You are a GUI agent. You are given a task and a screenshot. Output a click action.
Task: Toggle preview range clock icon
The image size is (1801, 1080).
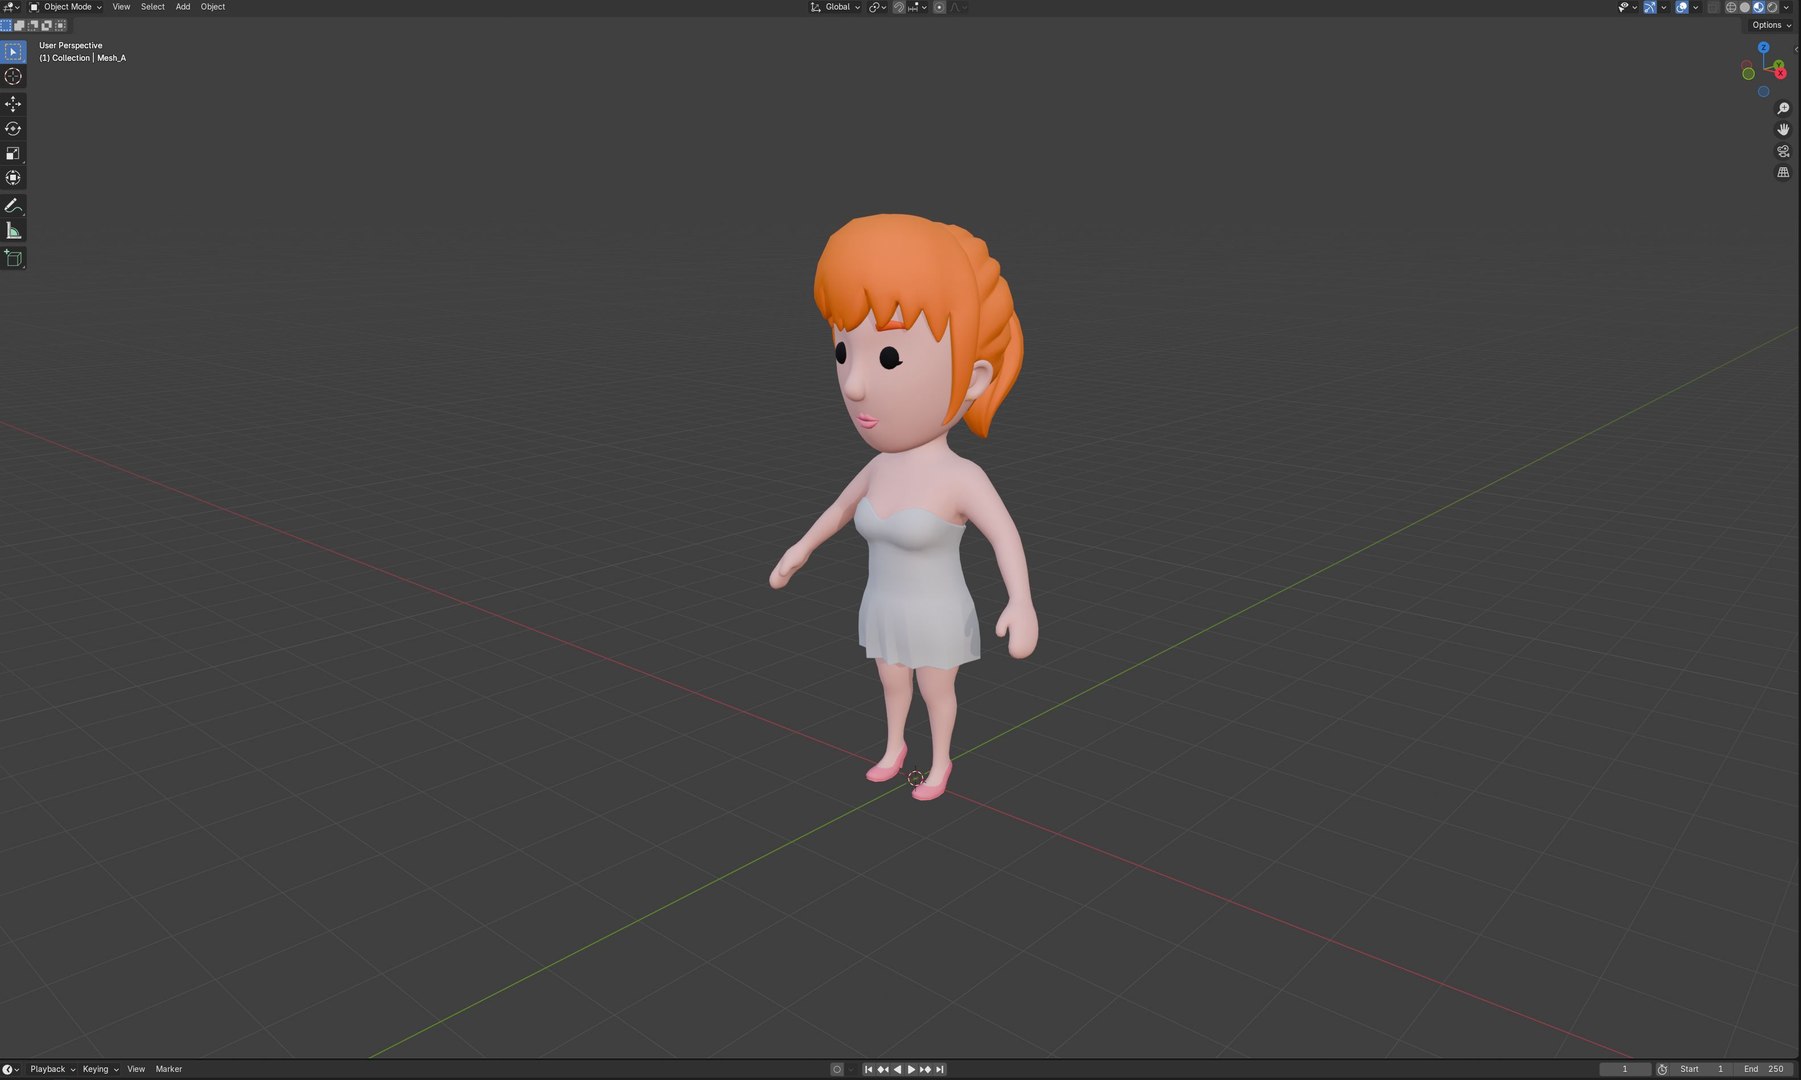(1662, 1069)
